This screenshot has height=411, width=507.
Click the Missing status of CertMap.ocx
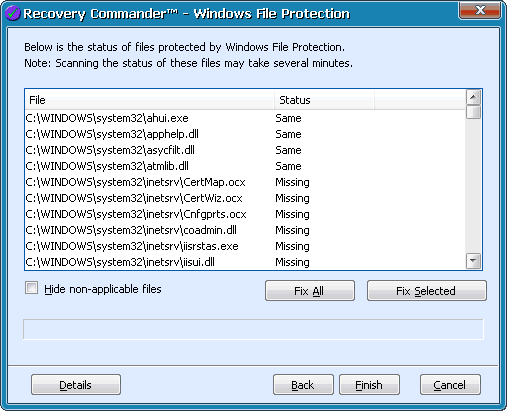pyautogui.click(x=292, y=182)
